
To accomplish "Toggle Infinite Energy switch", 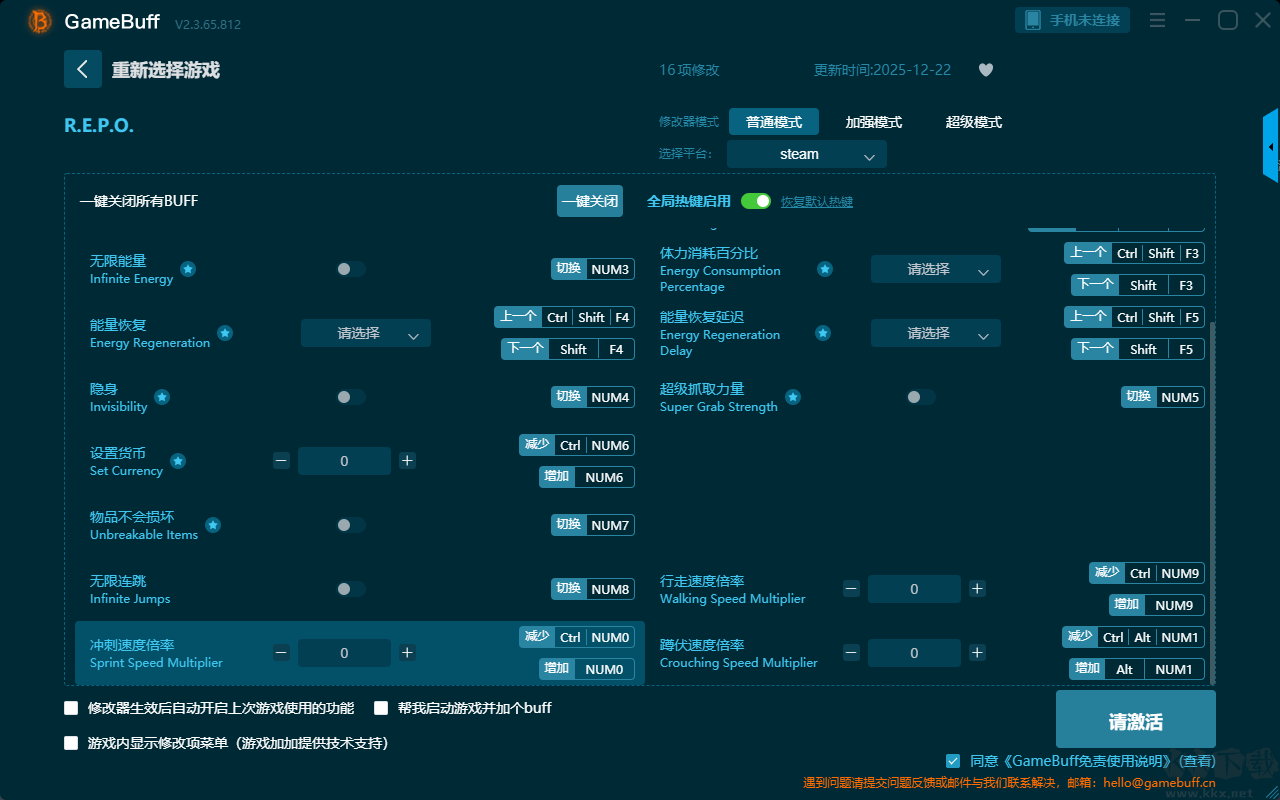I will [351, 269].
